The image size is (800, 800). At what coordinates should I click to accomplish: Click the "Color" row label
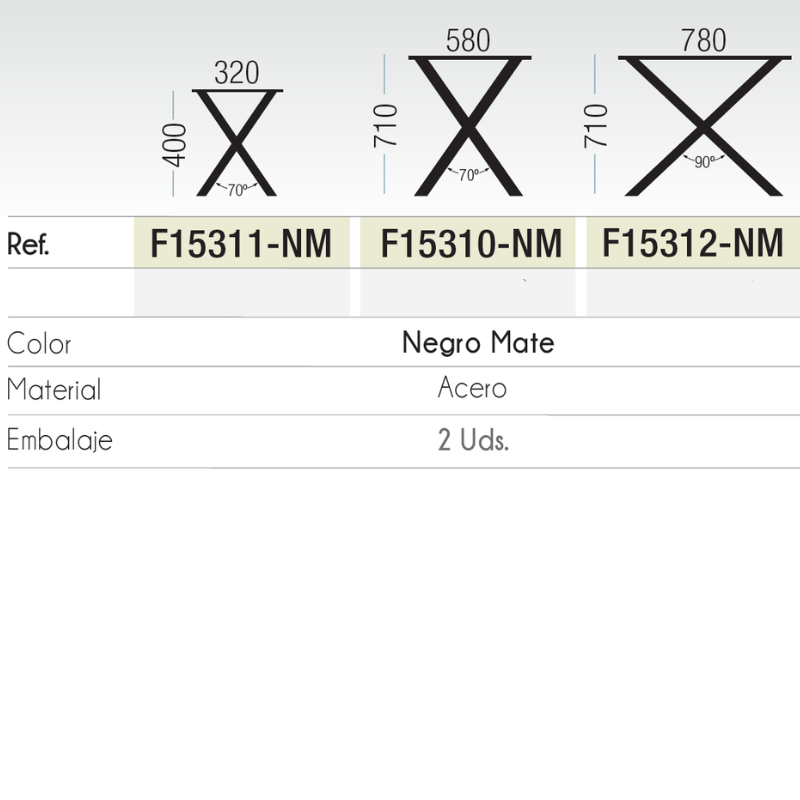(x=39, y=344)
